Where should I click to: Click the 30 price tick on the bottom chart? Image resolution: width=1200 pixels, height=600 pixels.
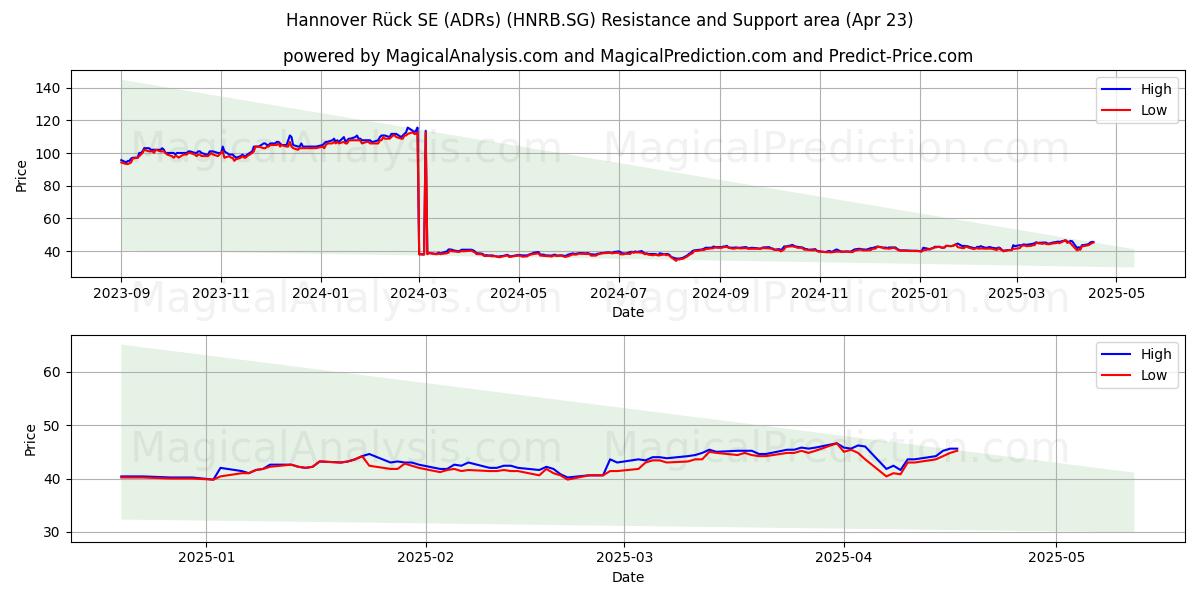52,532
